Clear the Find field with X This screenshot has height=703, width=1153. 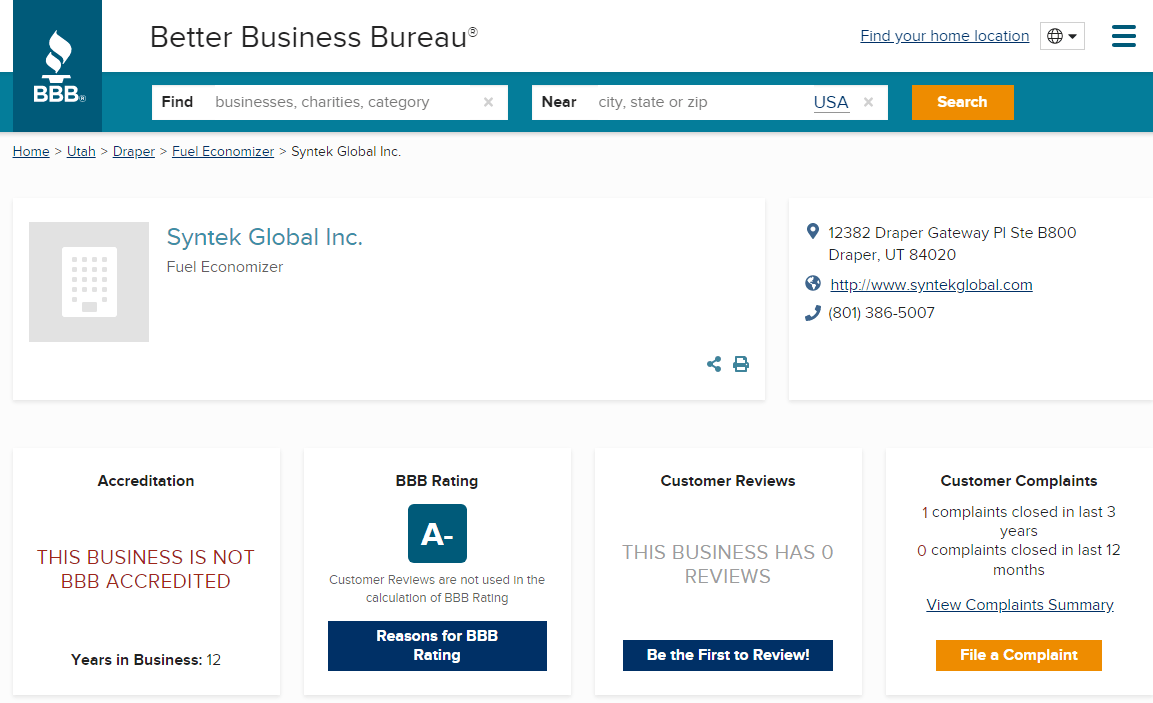pos(488,102)
